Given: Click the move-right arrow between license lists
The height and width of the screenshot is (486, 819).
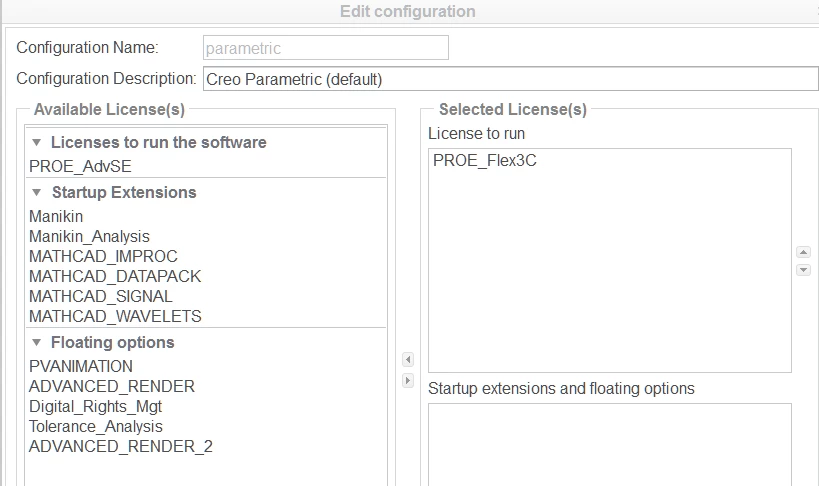Looking at the screenshot, I should click(408, 380).
